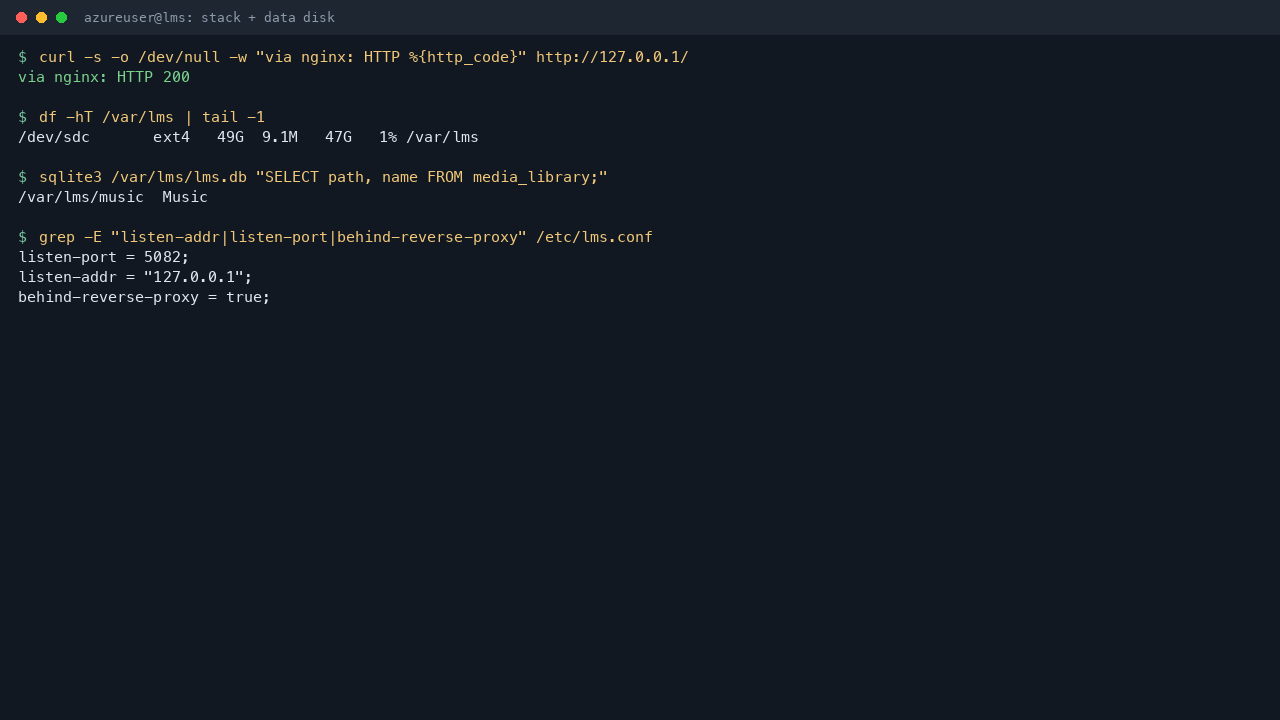Click the 'listen-addr = "127.0.0.1";' line
Viewport: 1280px width, 720px height.
pos(135,277)
